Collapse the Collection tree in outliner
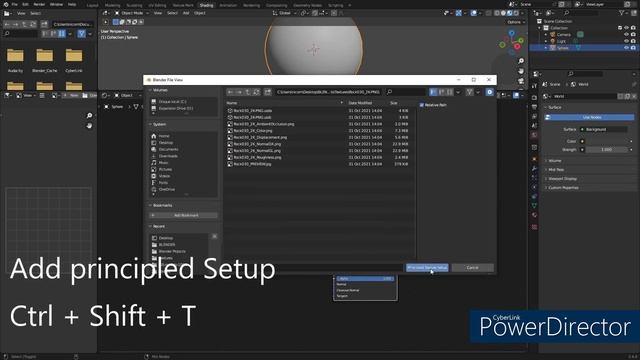 (x=540, y=28)
